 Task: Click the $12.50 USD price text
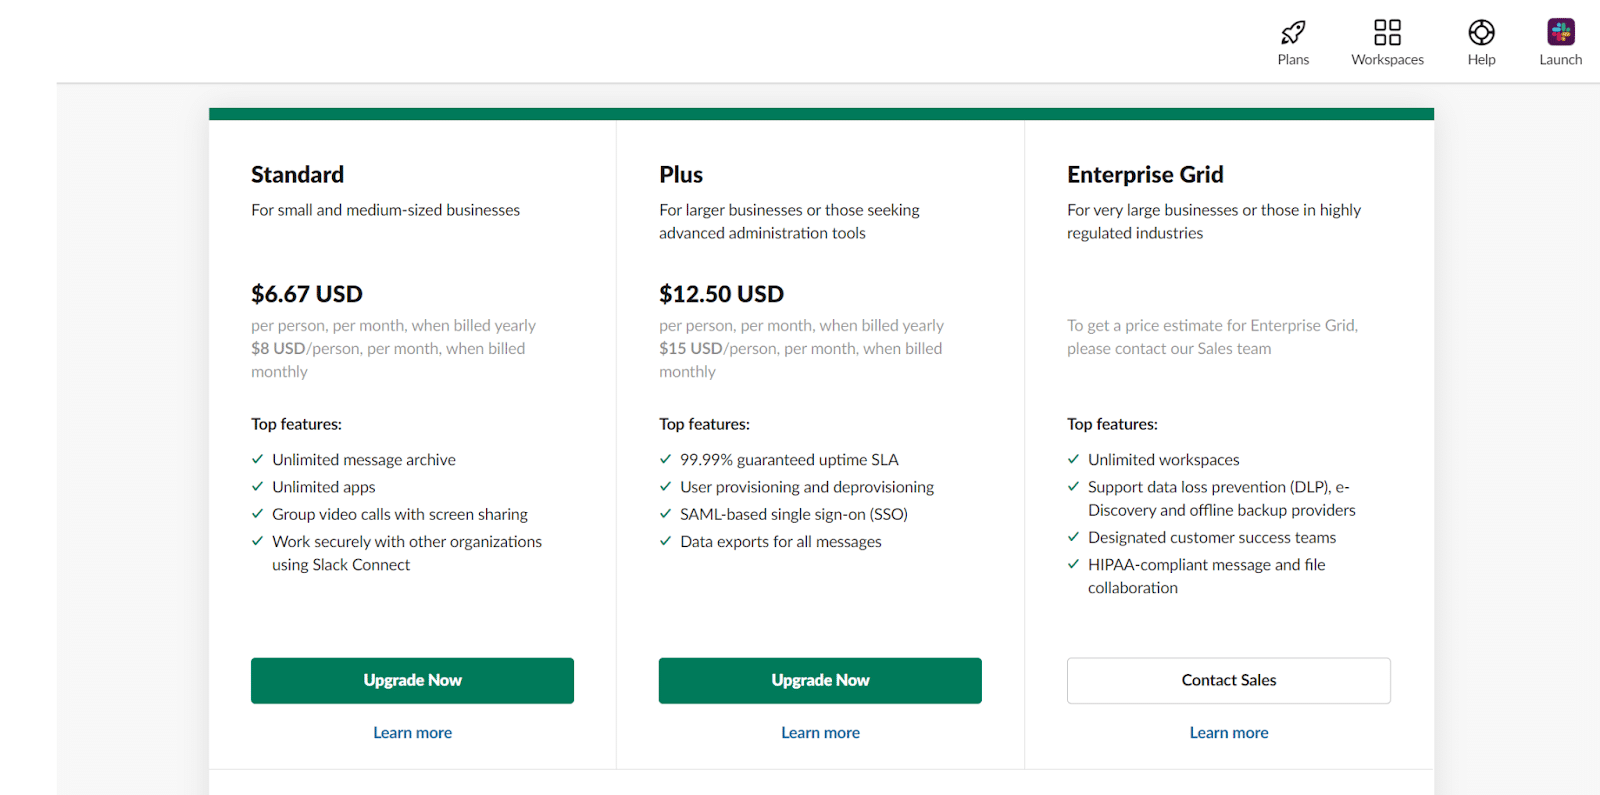coord(721,293)
